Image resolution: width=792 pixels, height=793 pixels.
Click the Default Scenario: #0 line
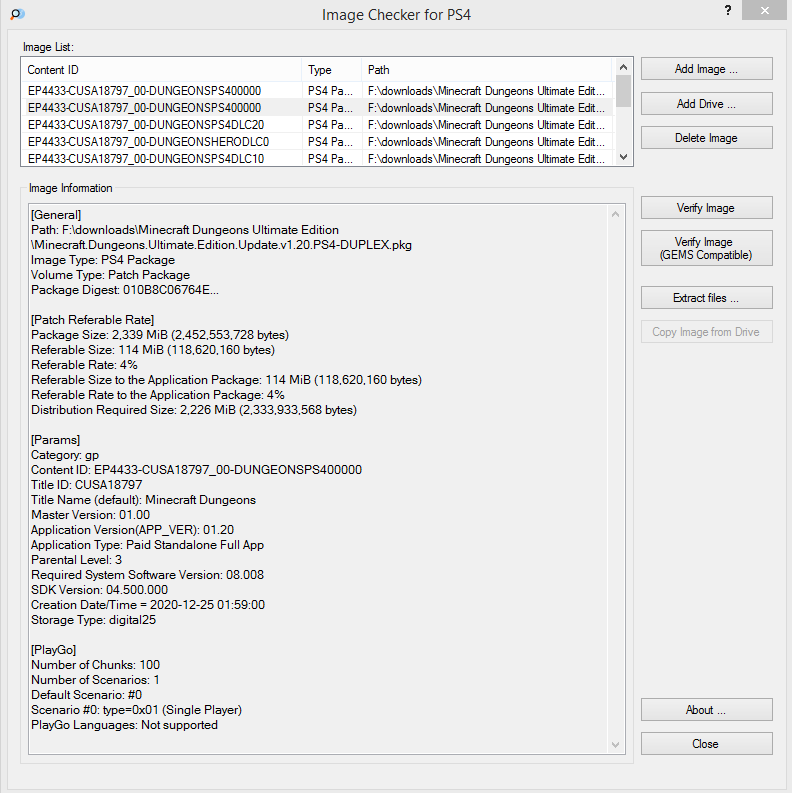click(x=86, y=695)
